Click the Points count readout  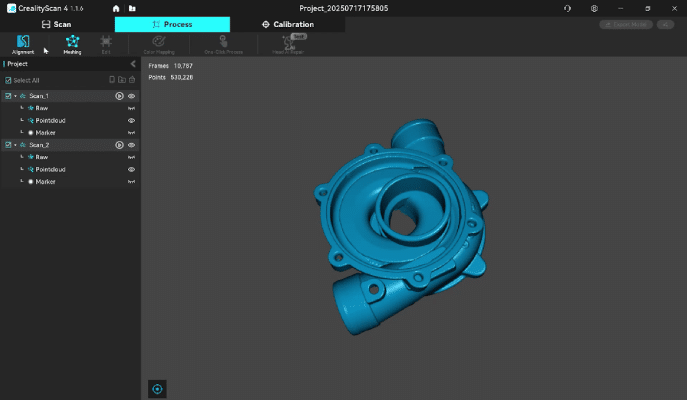click(x=170, y=78)
